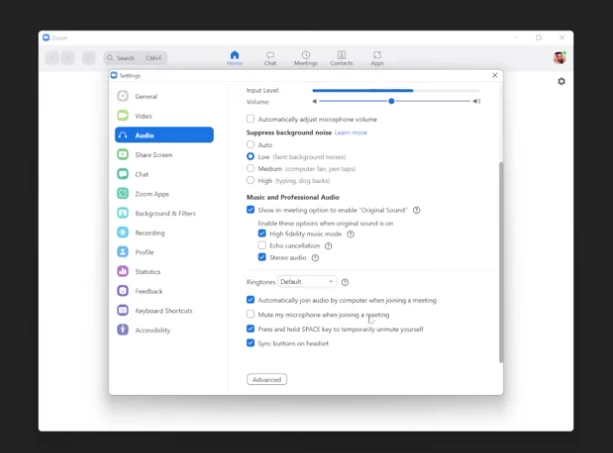Click the user profile avatar

point(560,58)
